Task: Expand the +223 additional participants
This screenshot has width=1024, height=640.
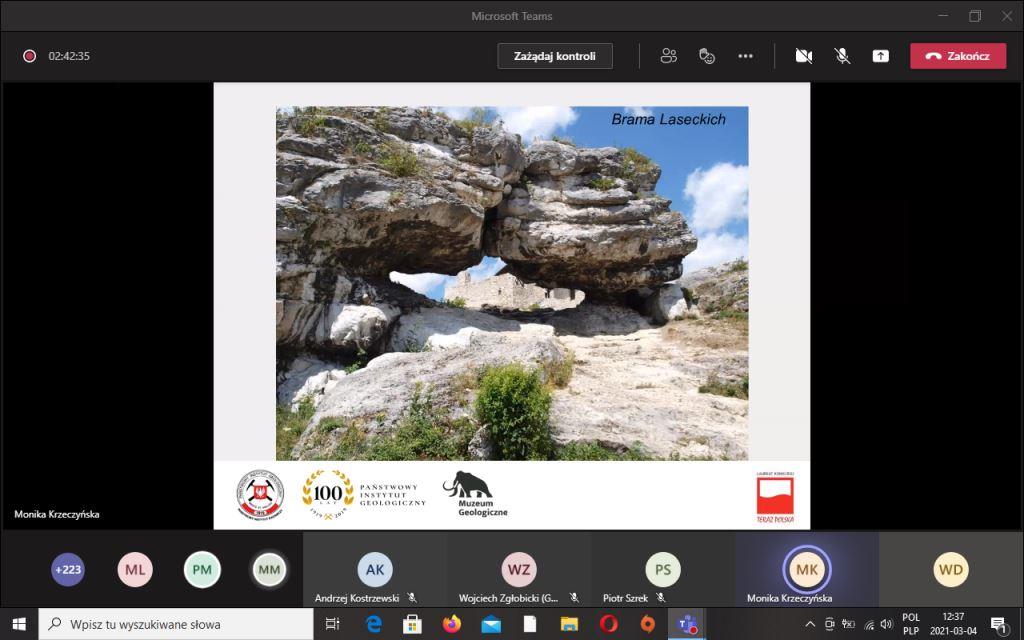Action: tap(68, 570)
